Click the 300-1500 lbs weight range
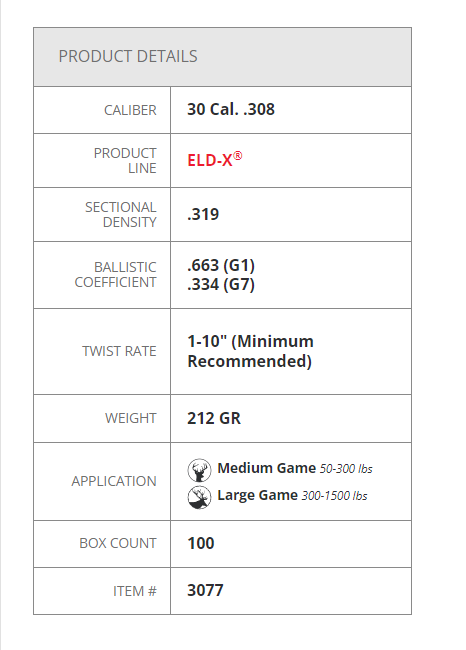Image resolution: width=466 pixels, height=650 pixels. click(x=334, y=496)
